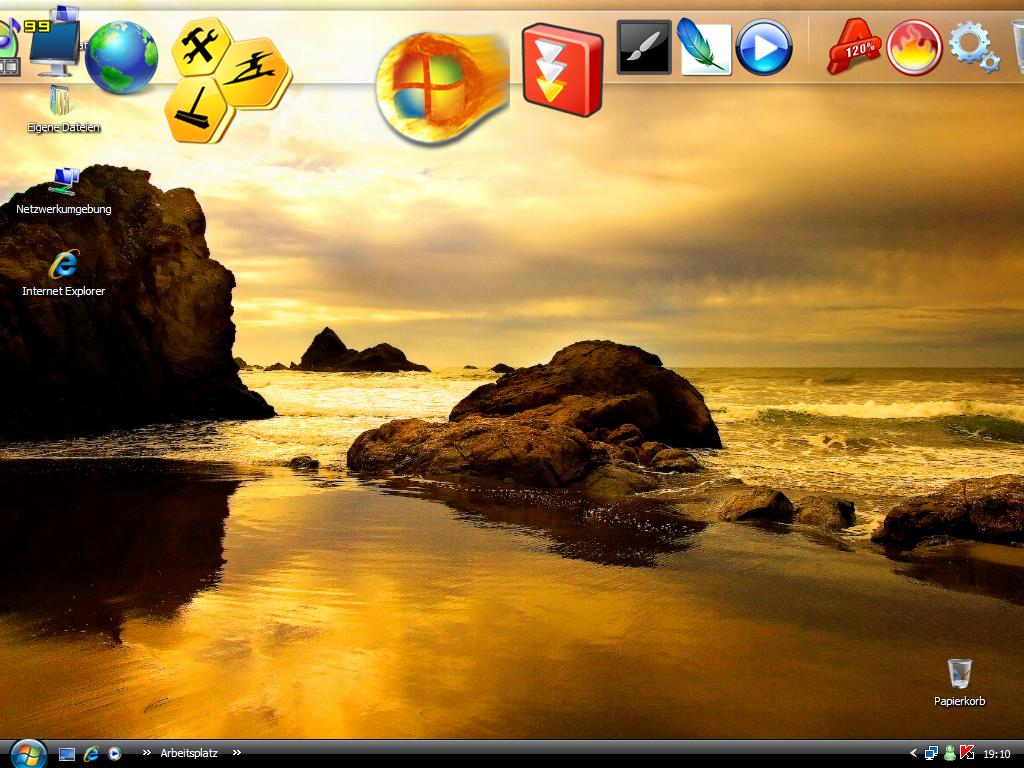Click the network connection tray icon

click(x=931, y=754)
